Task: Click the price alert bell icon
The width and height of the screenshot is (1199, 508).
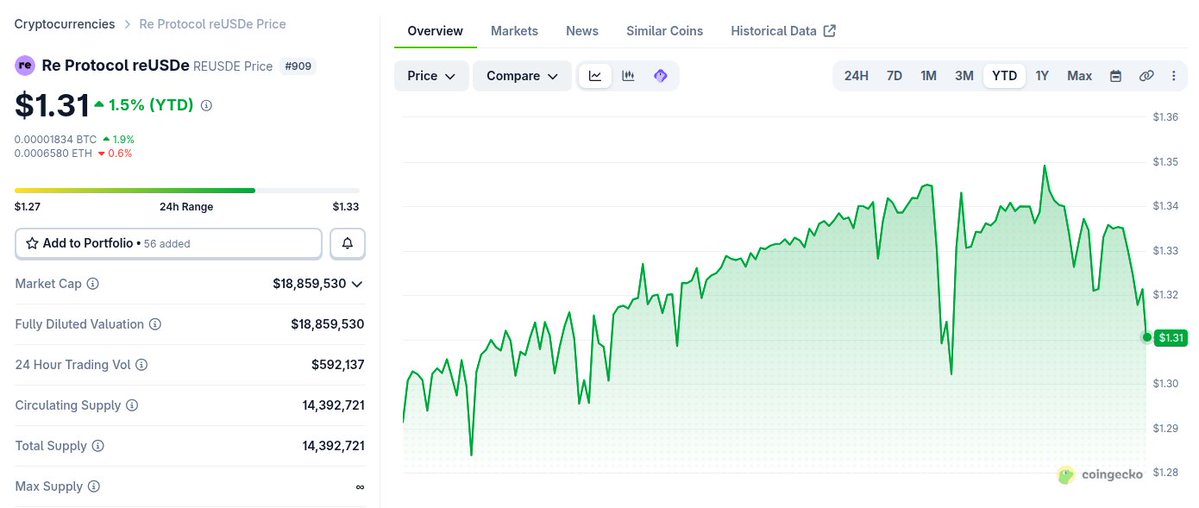Action: [x=347, y=243]
